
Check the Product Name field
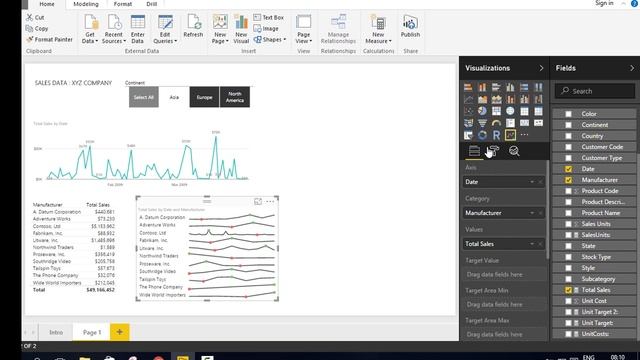pos(568,213)
